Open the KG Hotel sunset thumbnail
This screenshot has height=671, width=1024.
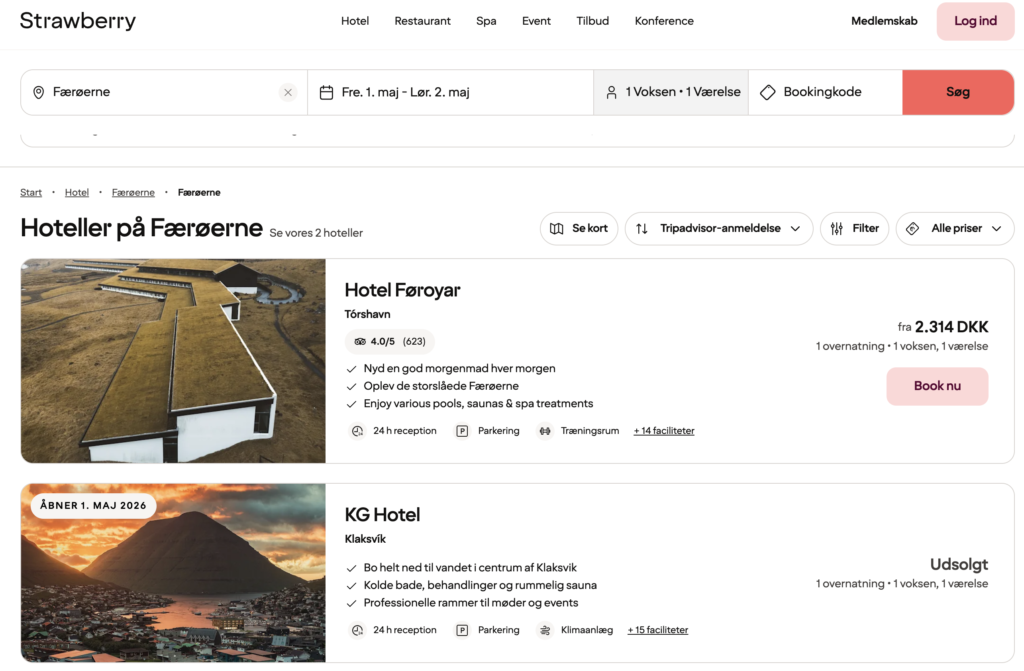pos(173,572)
